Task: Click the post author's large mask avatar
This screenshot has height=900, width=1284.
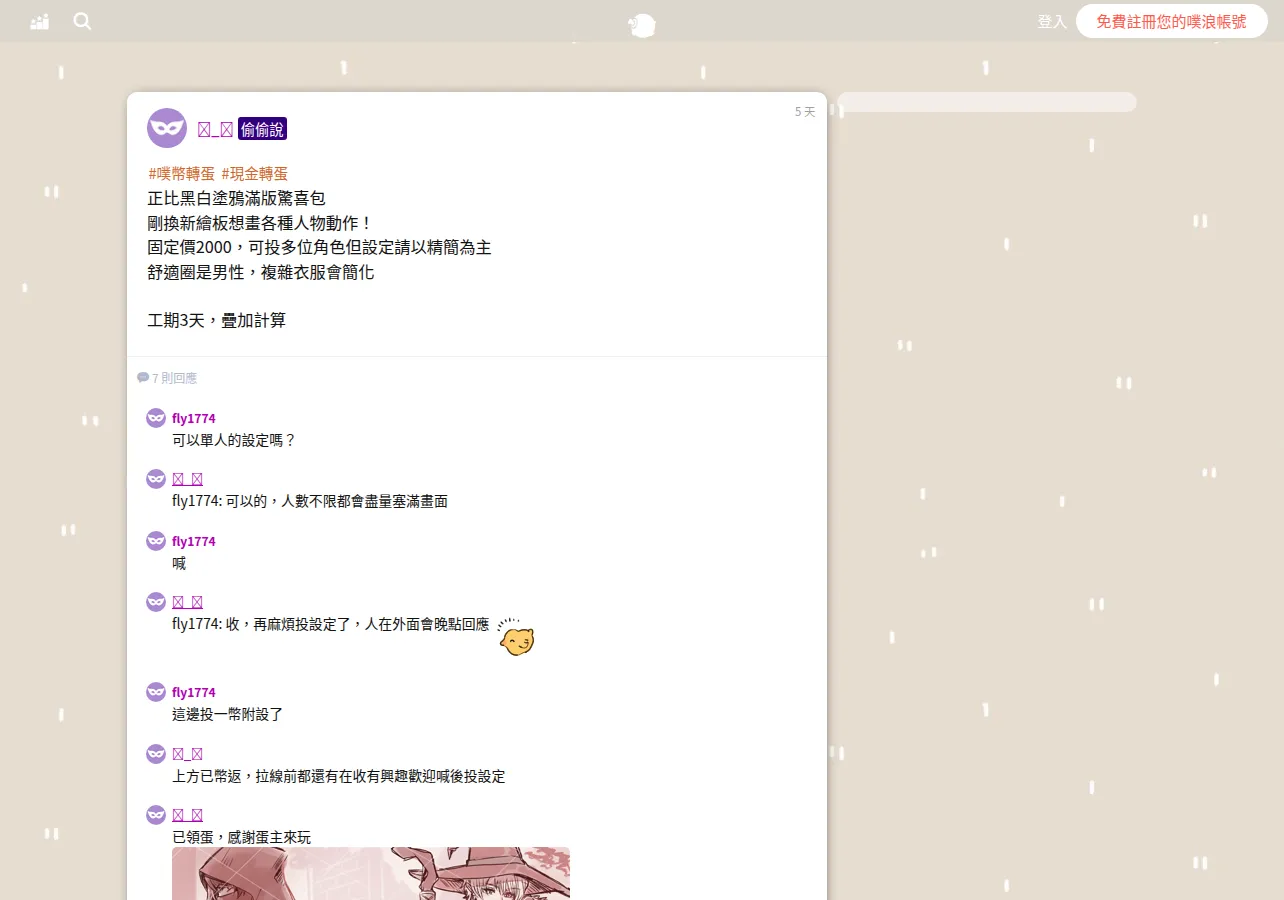Action: coord(167,128)
